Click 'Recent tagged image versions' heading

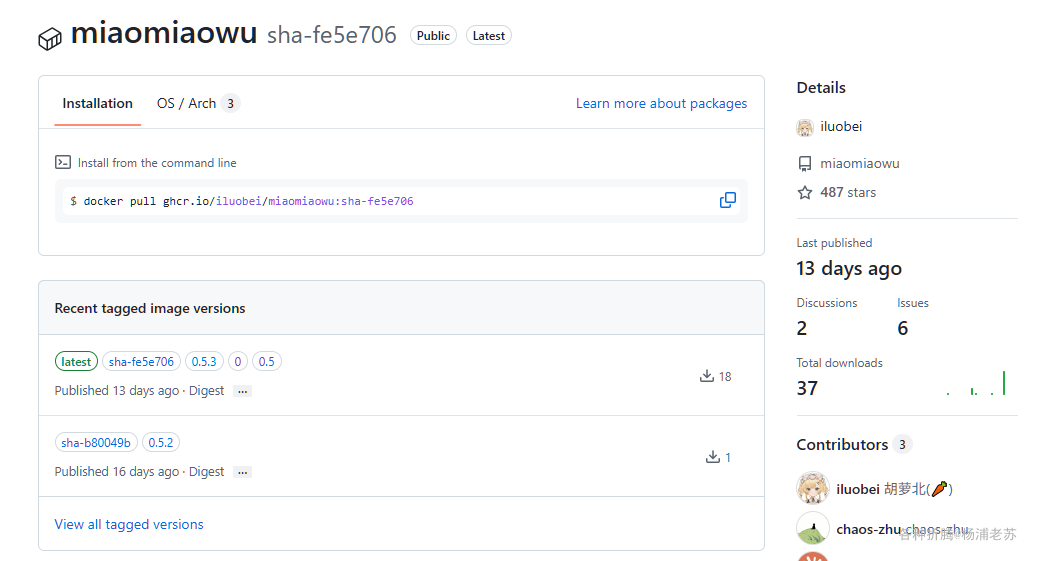click(150, 308)
